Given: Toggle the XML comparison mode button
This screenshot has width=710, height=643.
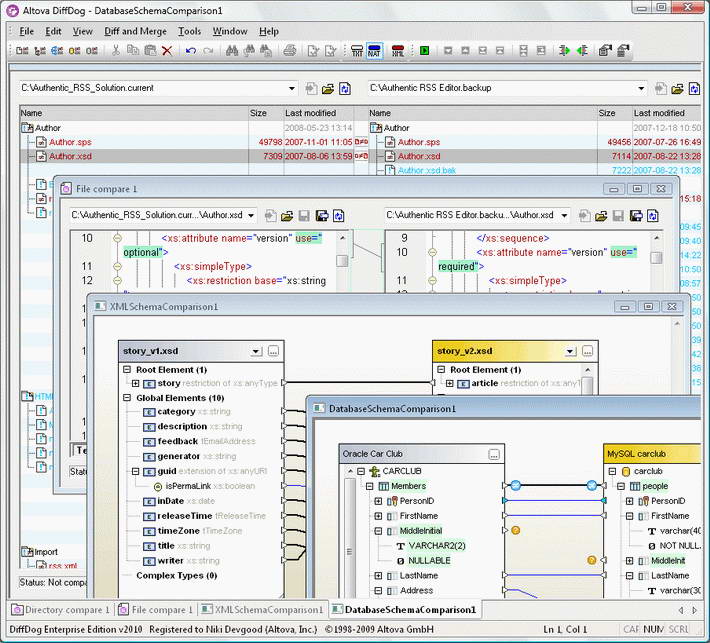Looking at the screenshot, I should click(x=398, y=50).
